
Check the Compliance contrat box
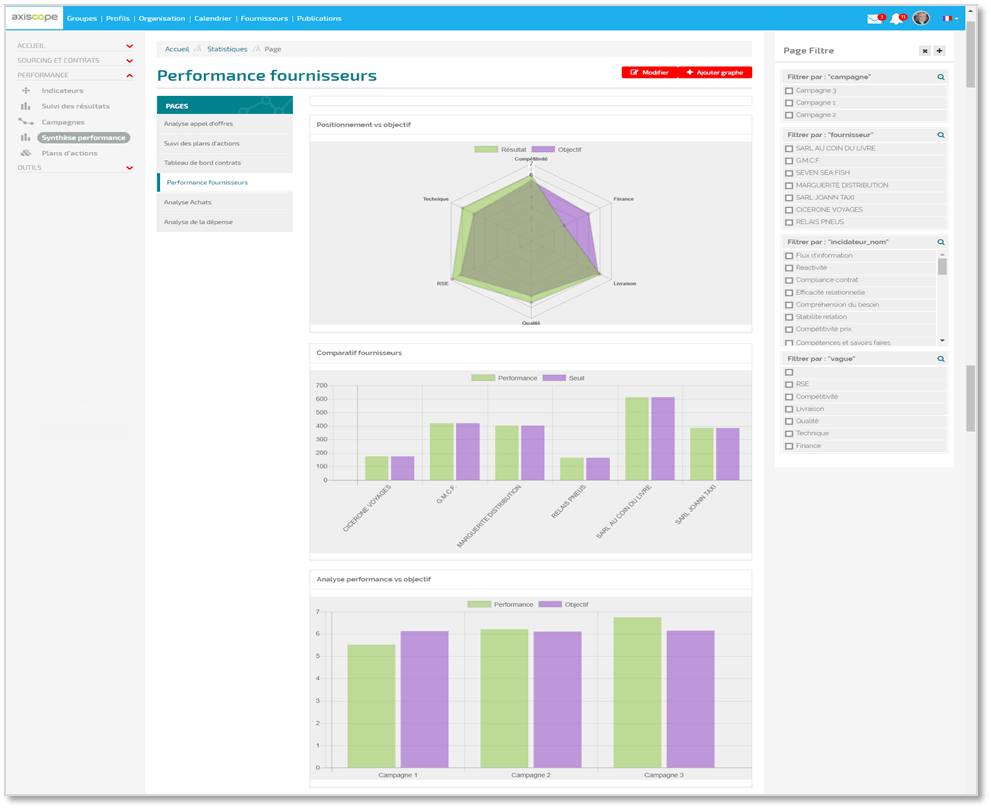[789, 280]
